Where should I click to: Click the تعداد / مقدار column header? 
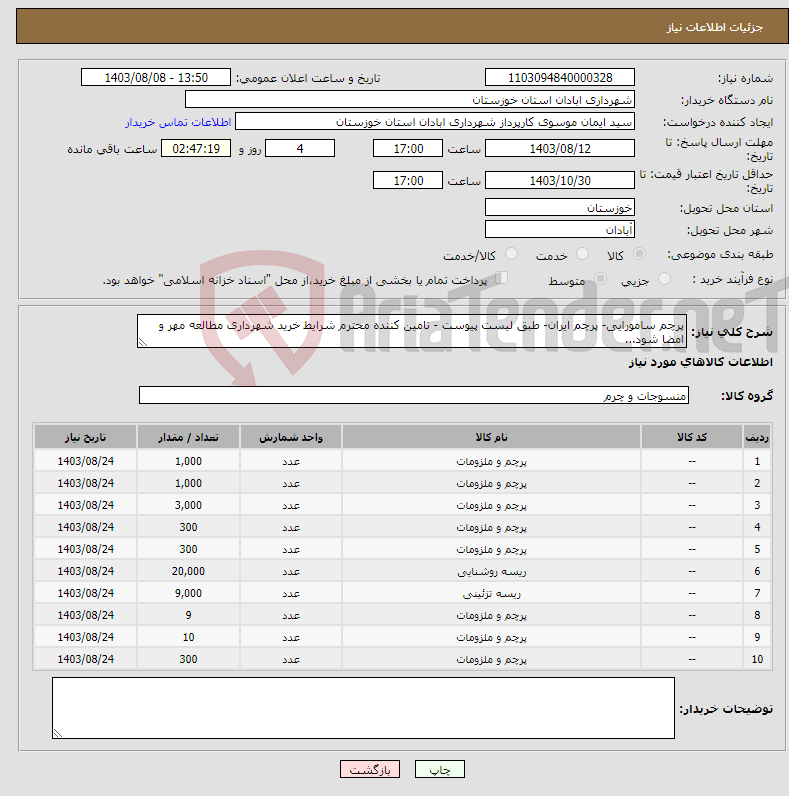pos(188,437)
